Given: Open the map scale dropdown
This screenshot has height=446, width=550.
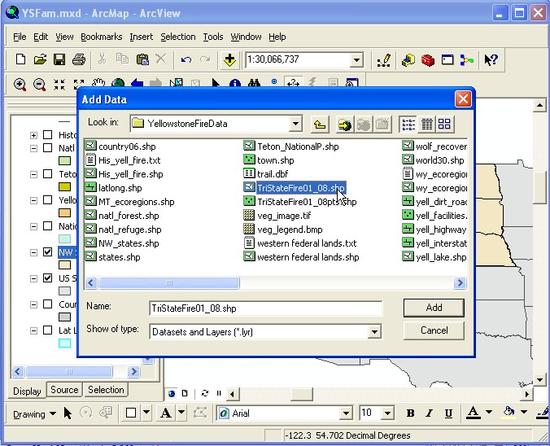Looking at the screenshot, I should (356, 60).
